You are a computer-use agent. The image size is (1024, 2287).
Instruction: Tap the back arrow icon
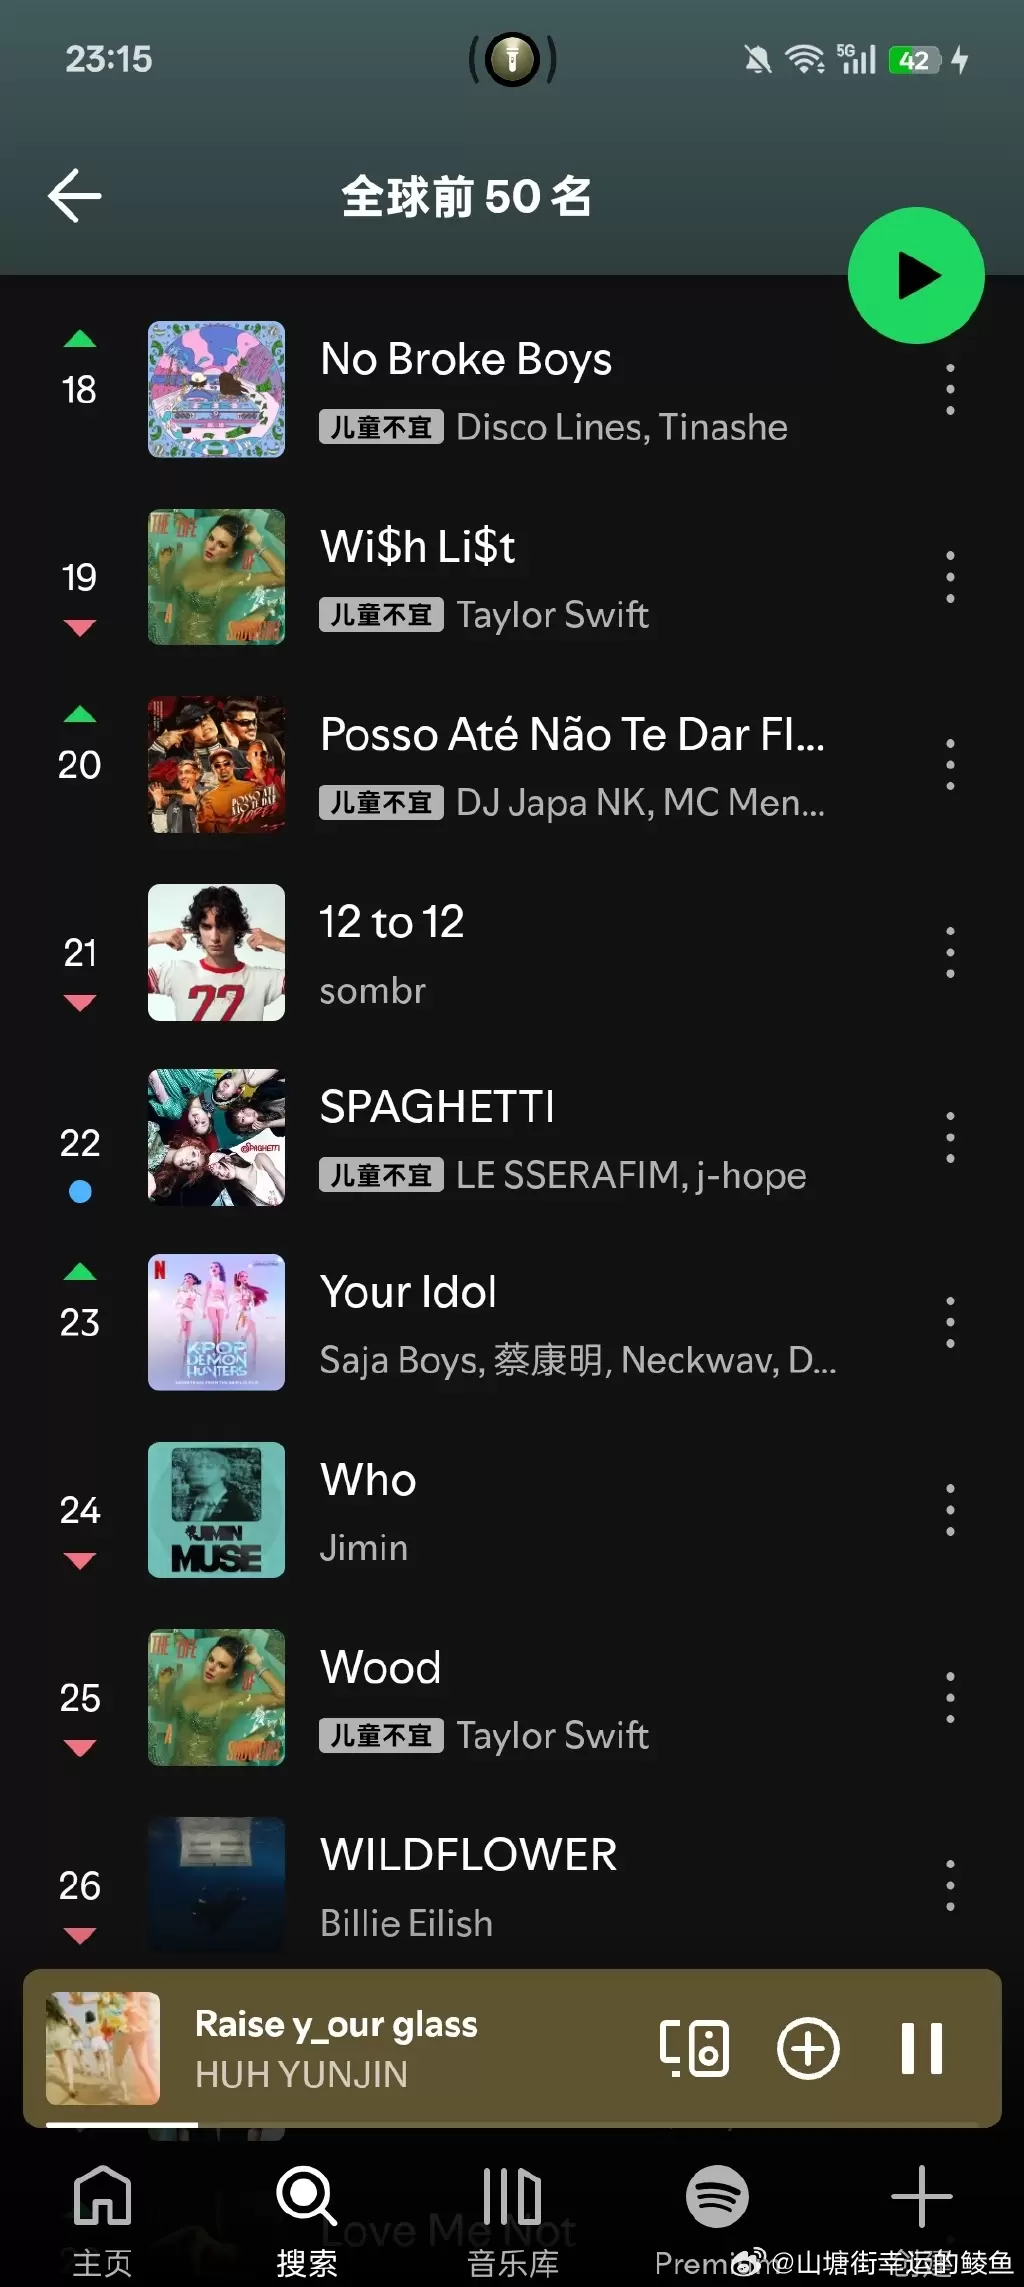(75, 195)
